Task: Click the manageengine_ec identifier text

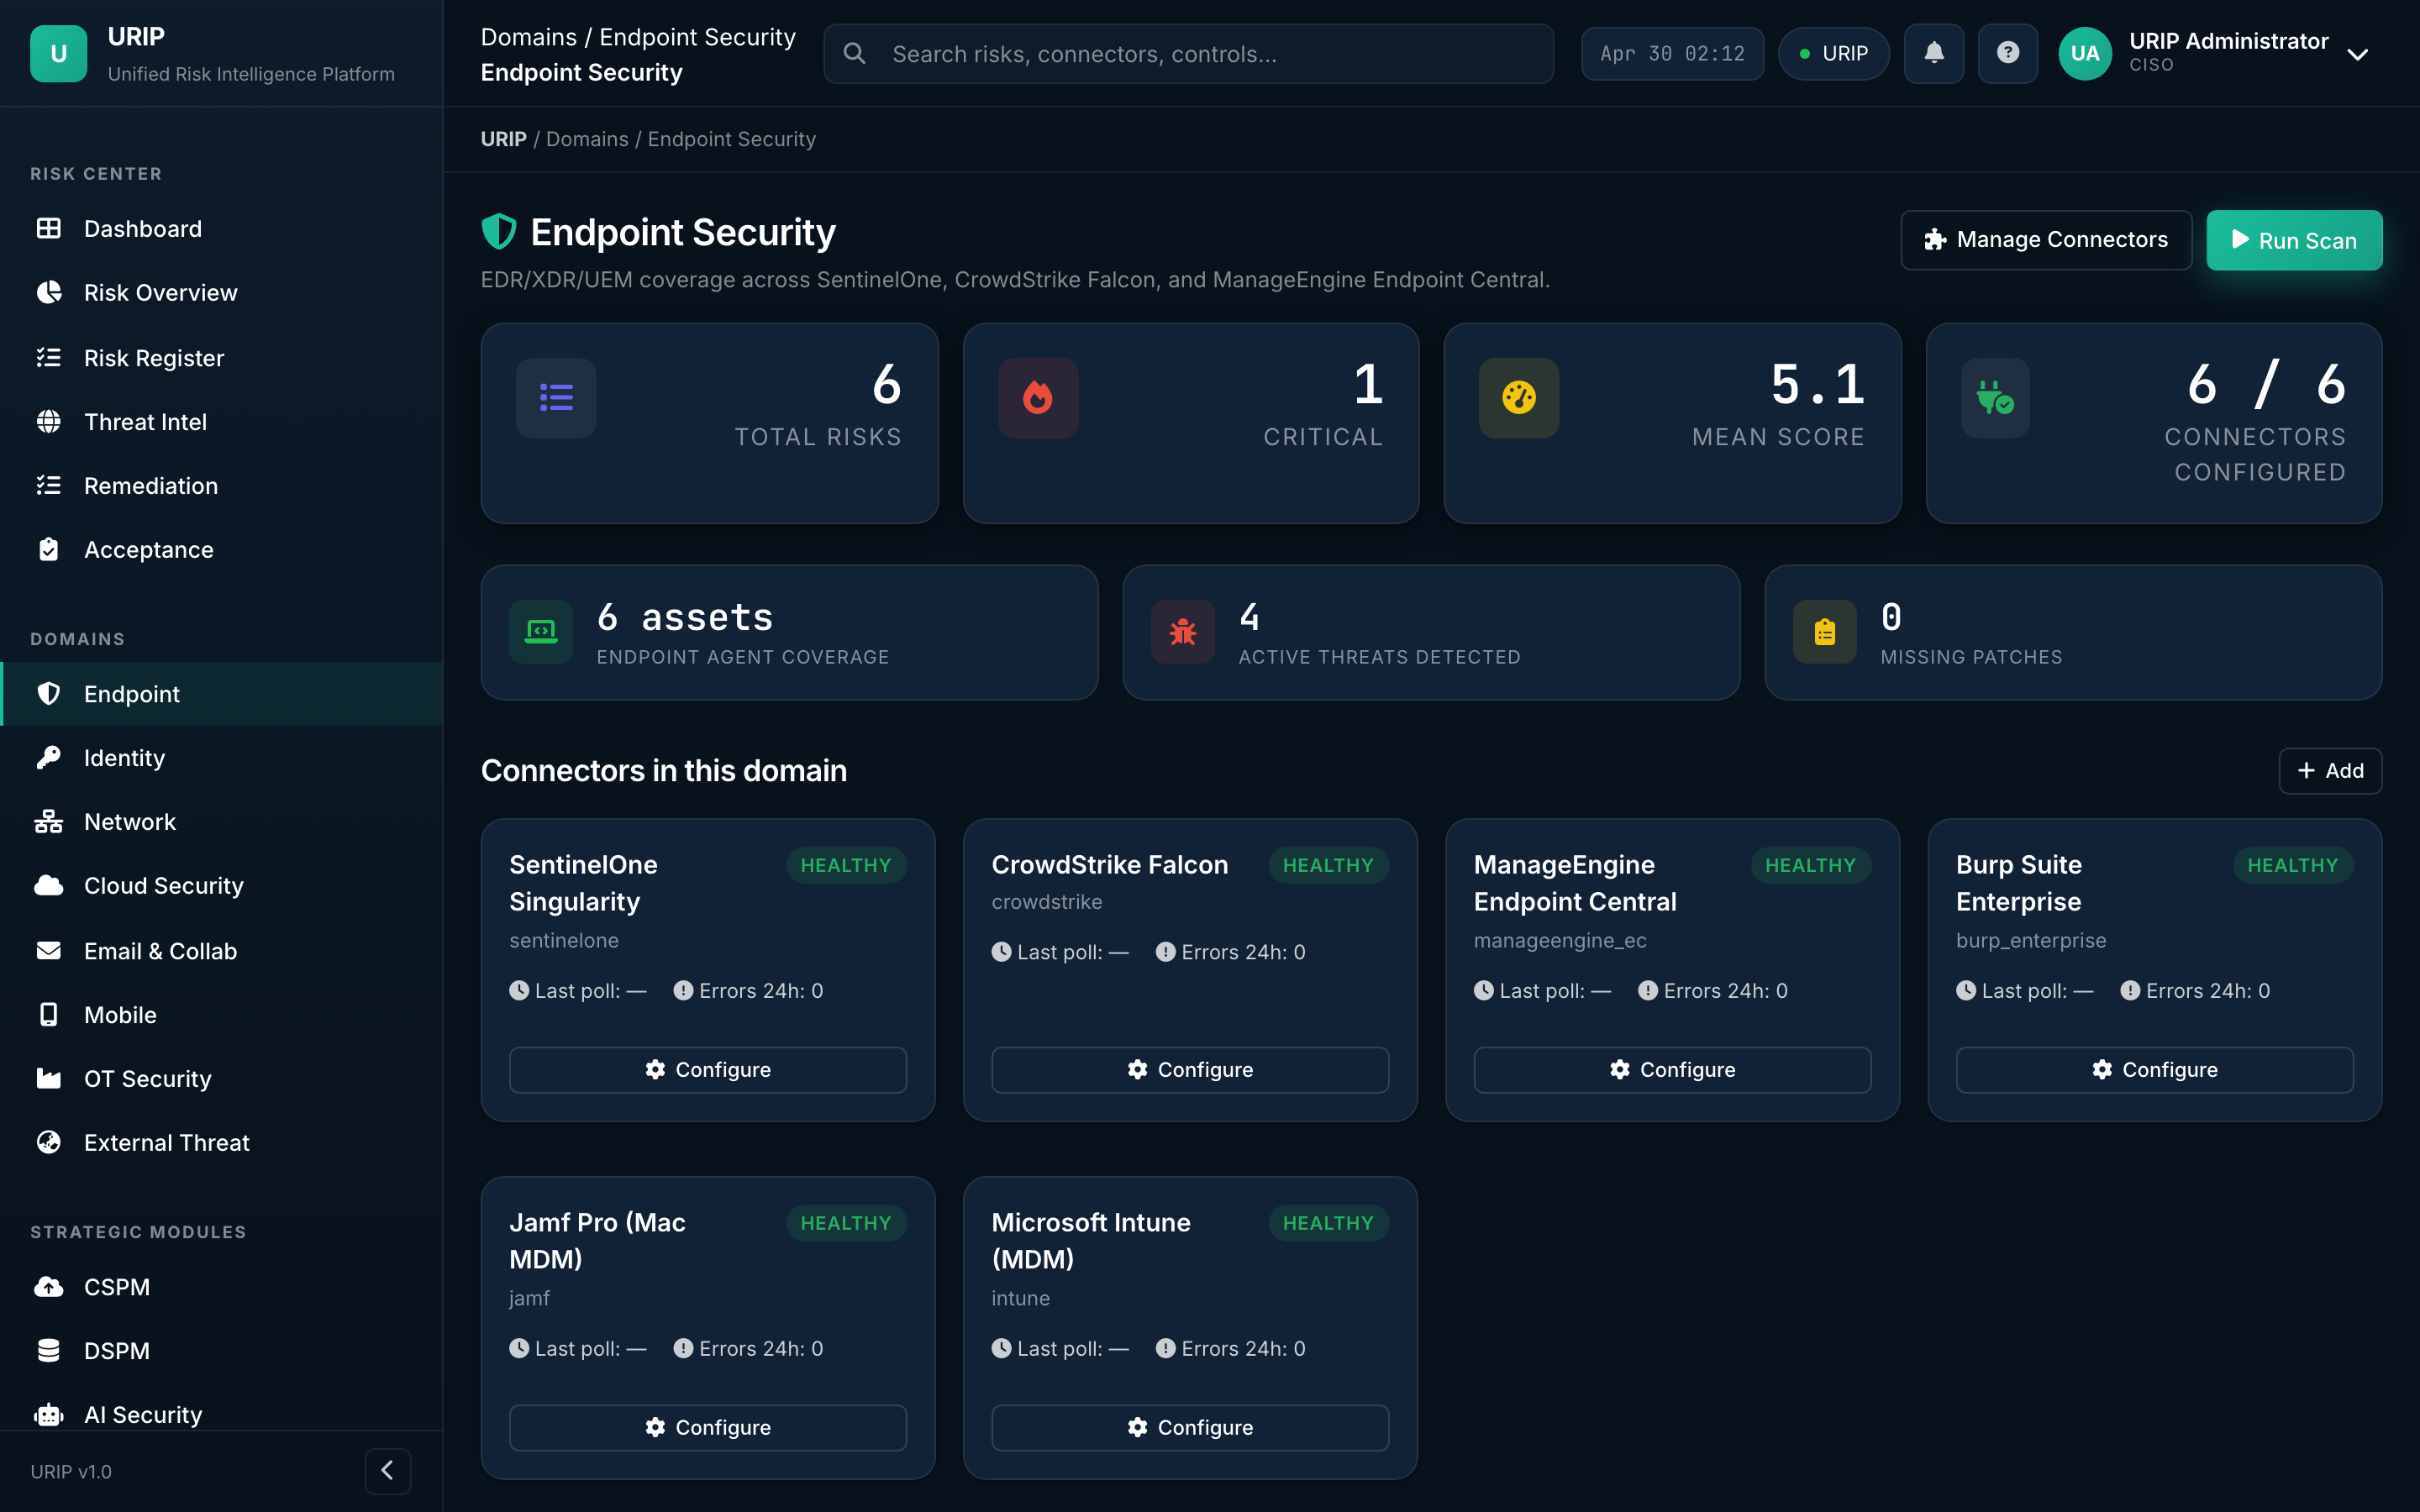Action: click(1559, 940)
